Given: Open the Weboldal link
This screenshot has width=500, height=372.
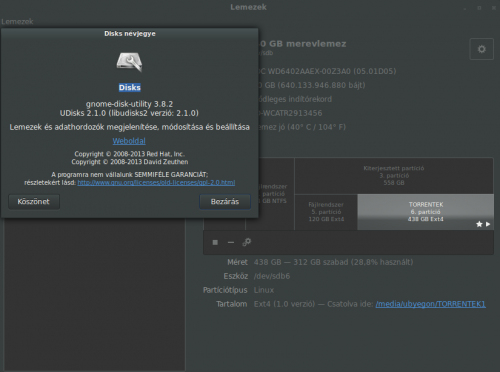Looking at the screenshot, I should 129,141.
